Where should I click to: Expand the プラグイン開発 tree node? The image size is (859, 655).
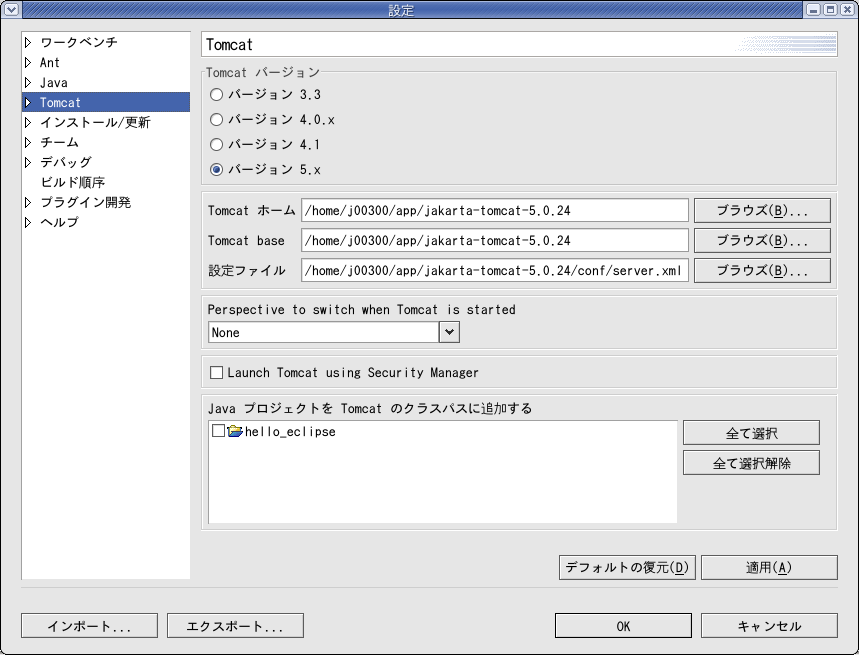click(28, 202)
